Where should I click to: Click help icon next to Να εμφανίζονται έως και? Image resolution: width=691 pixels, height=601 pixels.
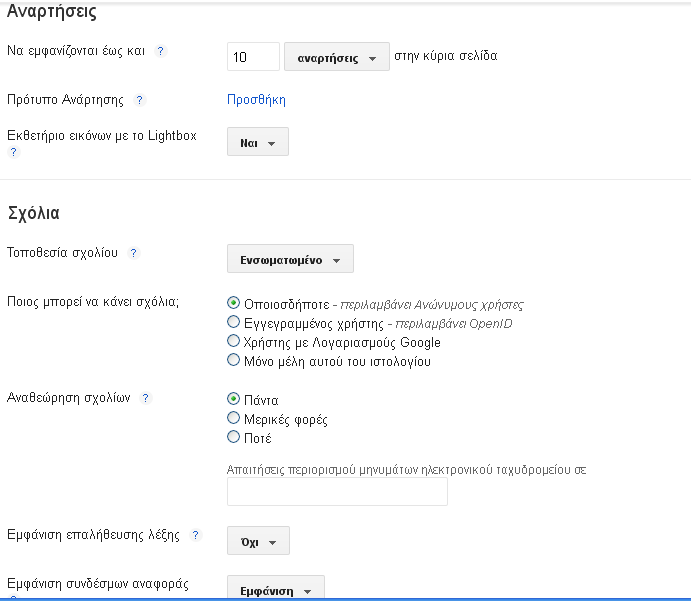click(160, 51)
